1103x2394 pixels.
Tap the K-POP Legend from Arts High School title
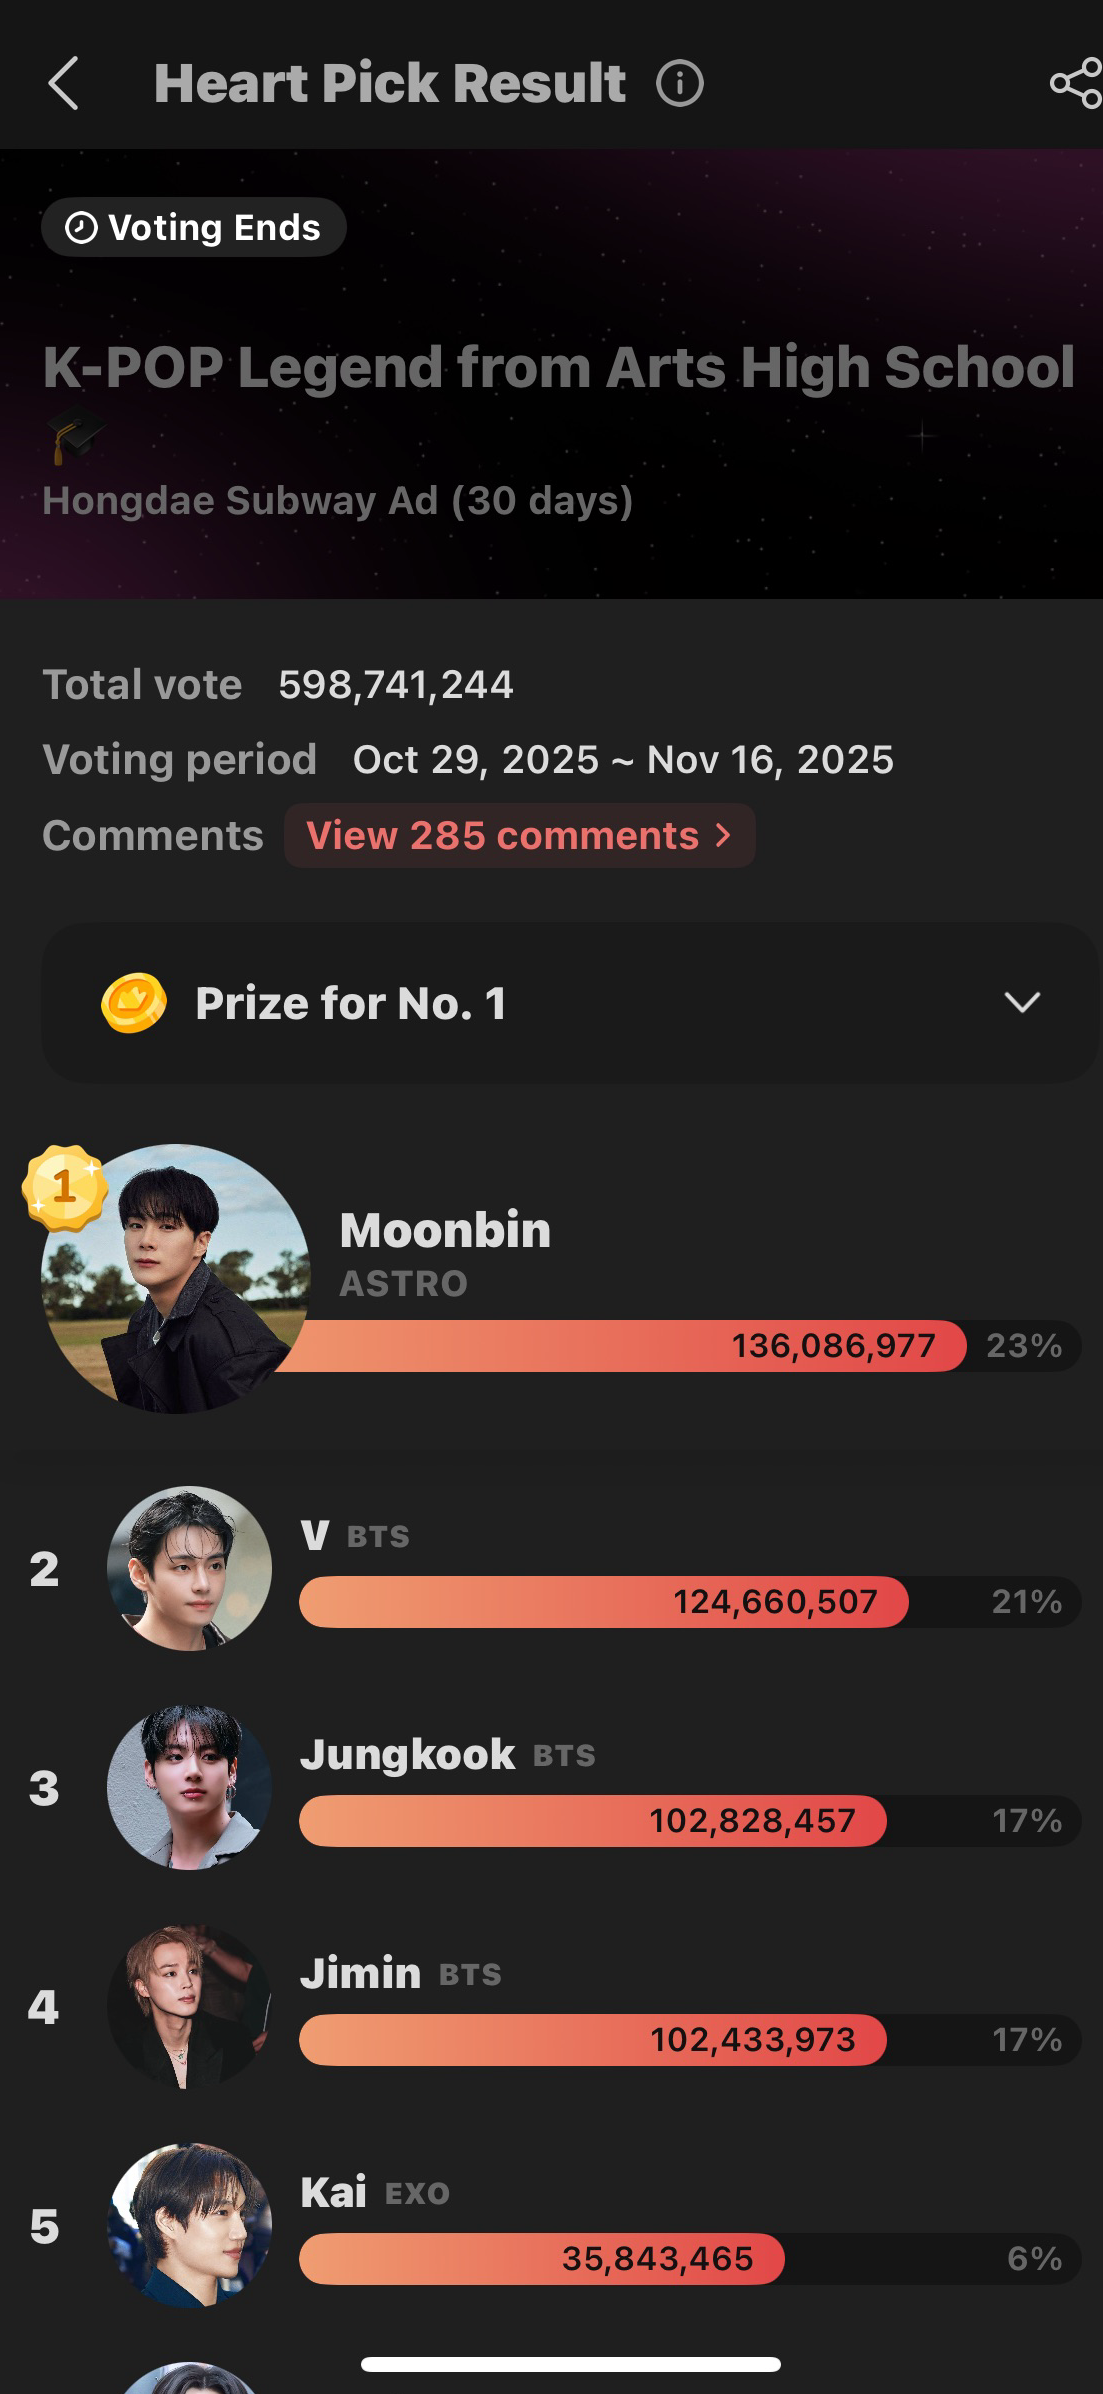coord(558,367)
